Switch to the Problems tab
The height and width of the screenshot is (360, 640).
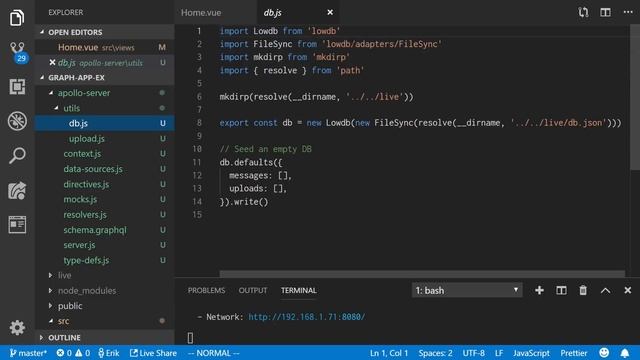coord(207,290)
